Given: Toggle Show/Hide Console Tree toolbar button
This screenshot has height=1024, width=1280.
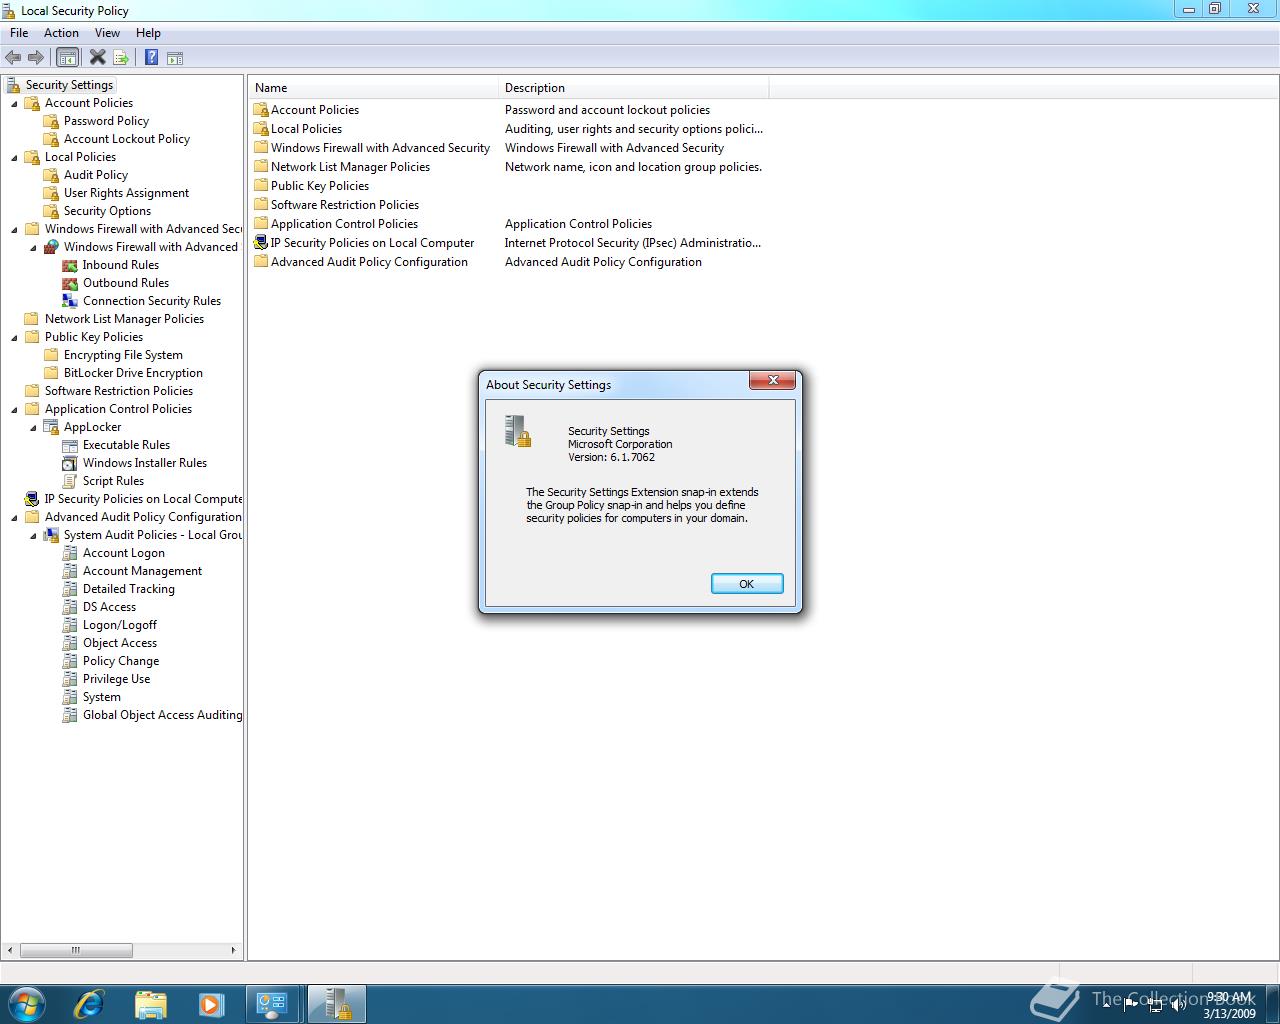Looking at the screenshot, I should [x=67, y=58].
